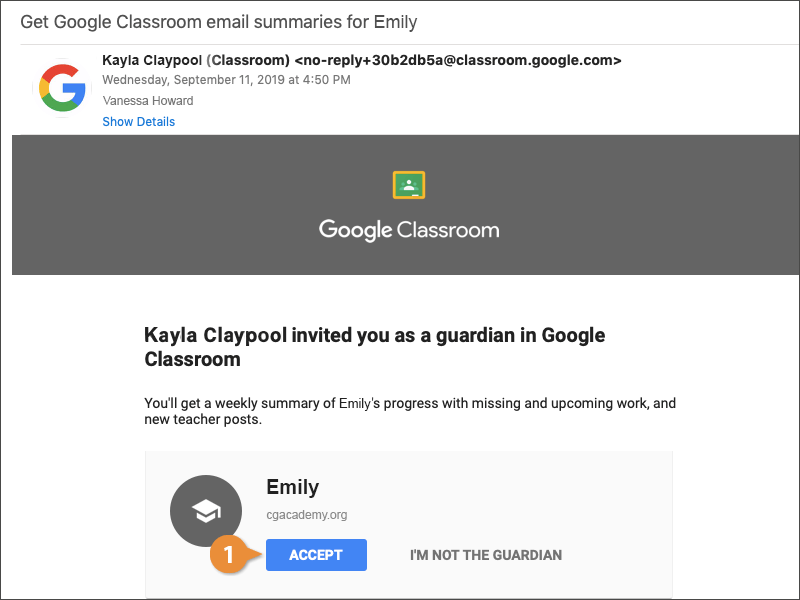Click the heading about guardian invitation
This screenshot has height=600, width=800.
coord(374,347)
